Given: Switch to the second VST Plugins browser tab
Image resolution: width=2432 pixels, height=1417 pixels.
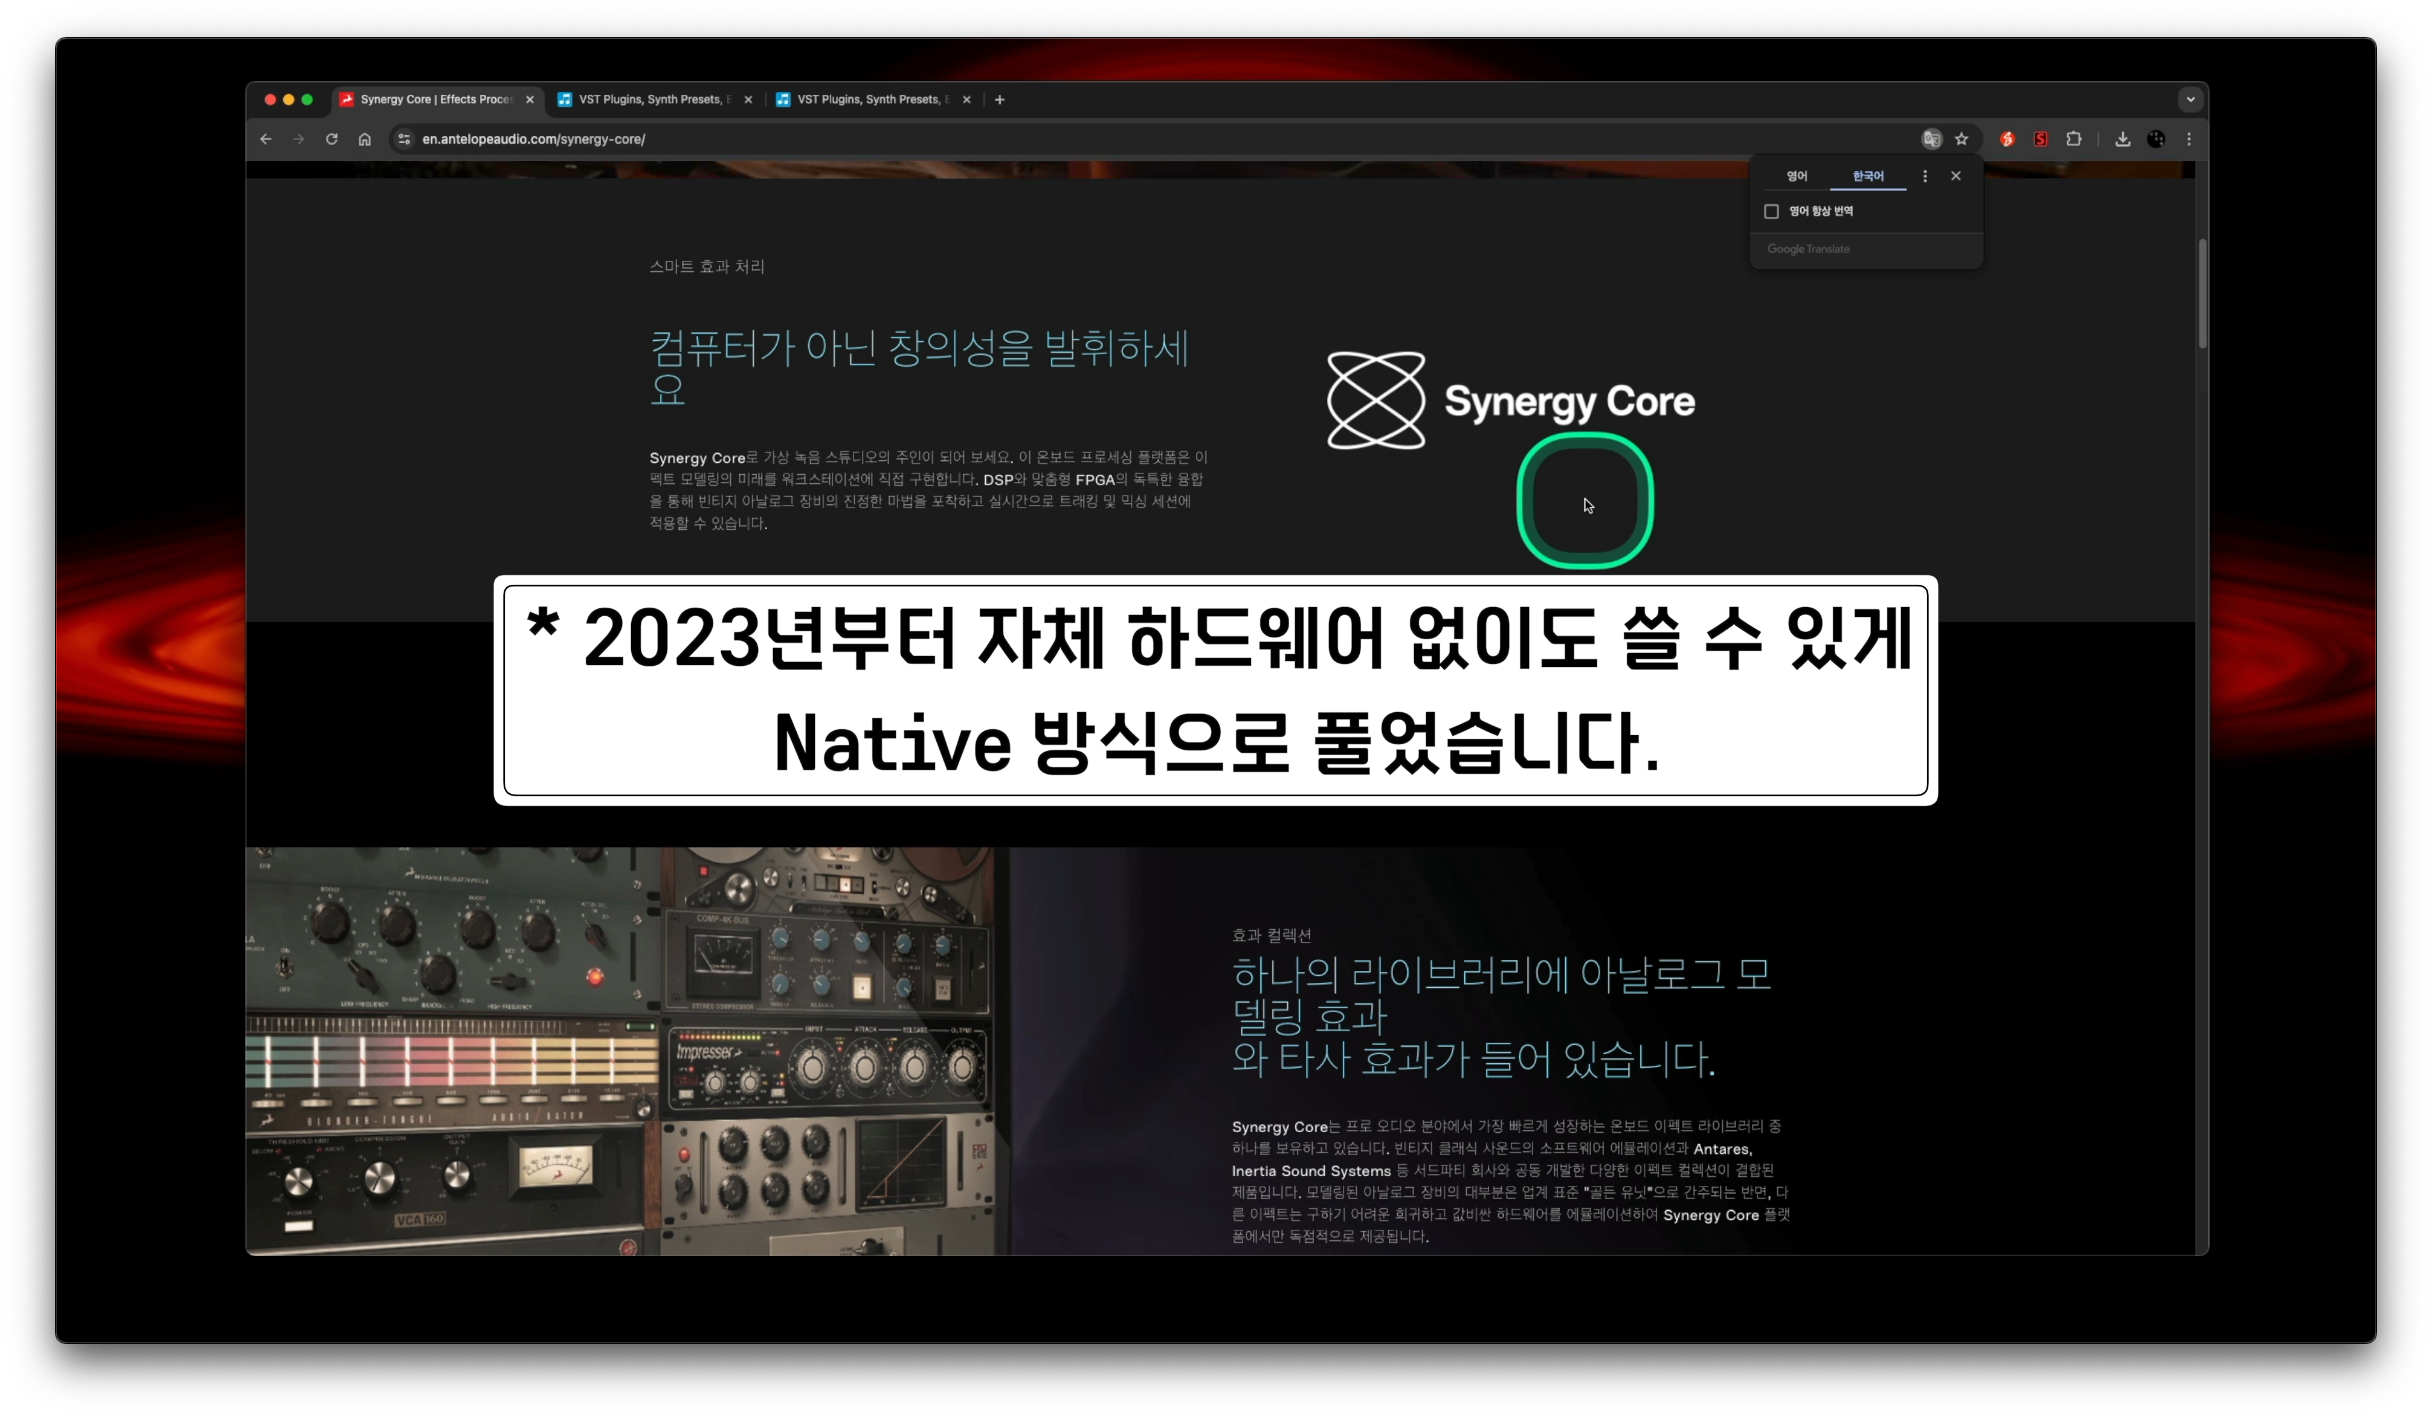Looking at the screenshot, I should click(x=865, y=99).
